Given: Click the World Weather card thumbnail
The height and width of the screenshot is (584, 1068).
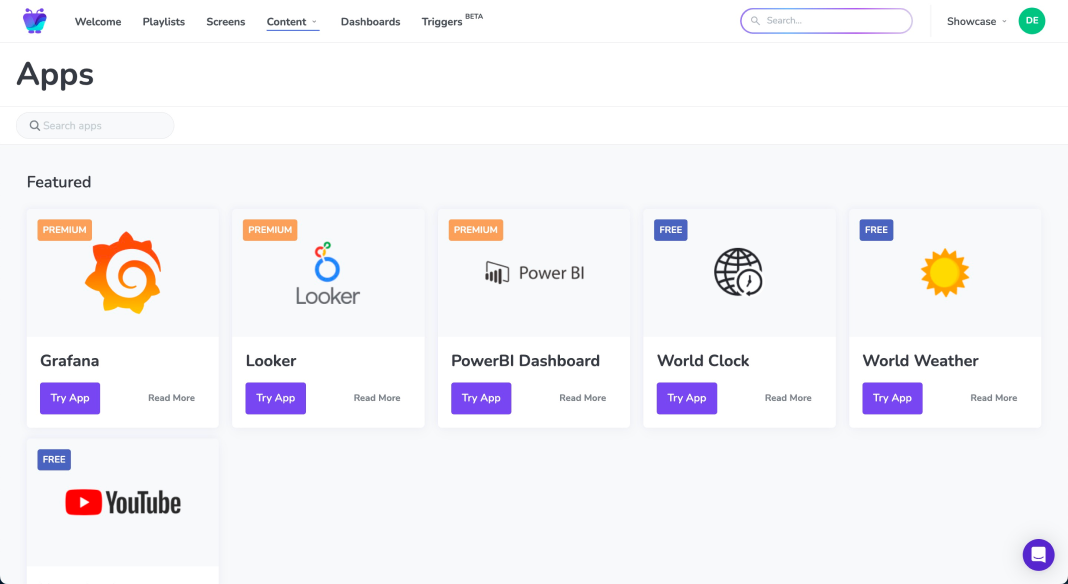Looking at the screenshot, I should pos(944,271).
